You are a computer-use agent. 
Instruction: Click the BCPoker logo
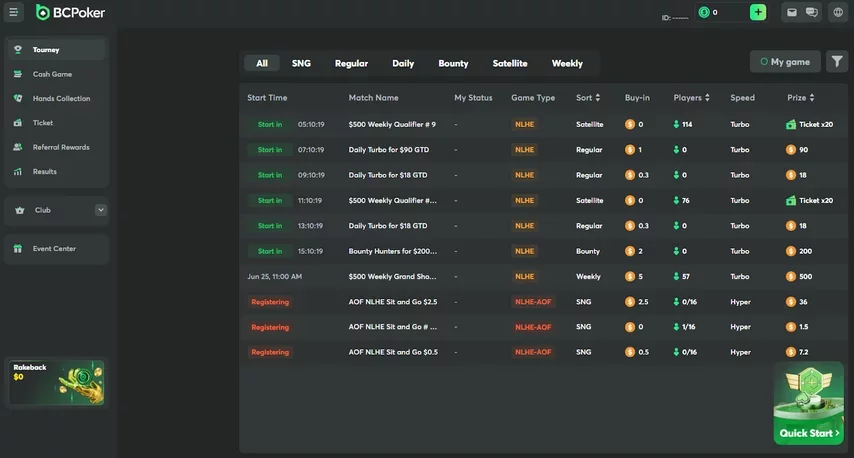tap(70, 12)
